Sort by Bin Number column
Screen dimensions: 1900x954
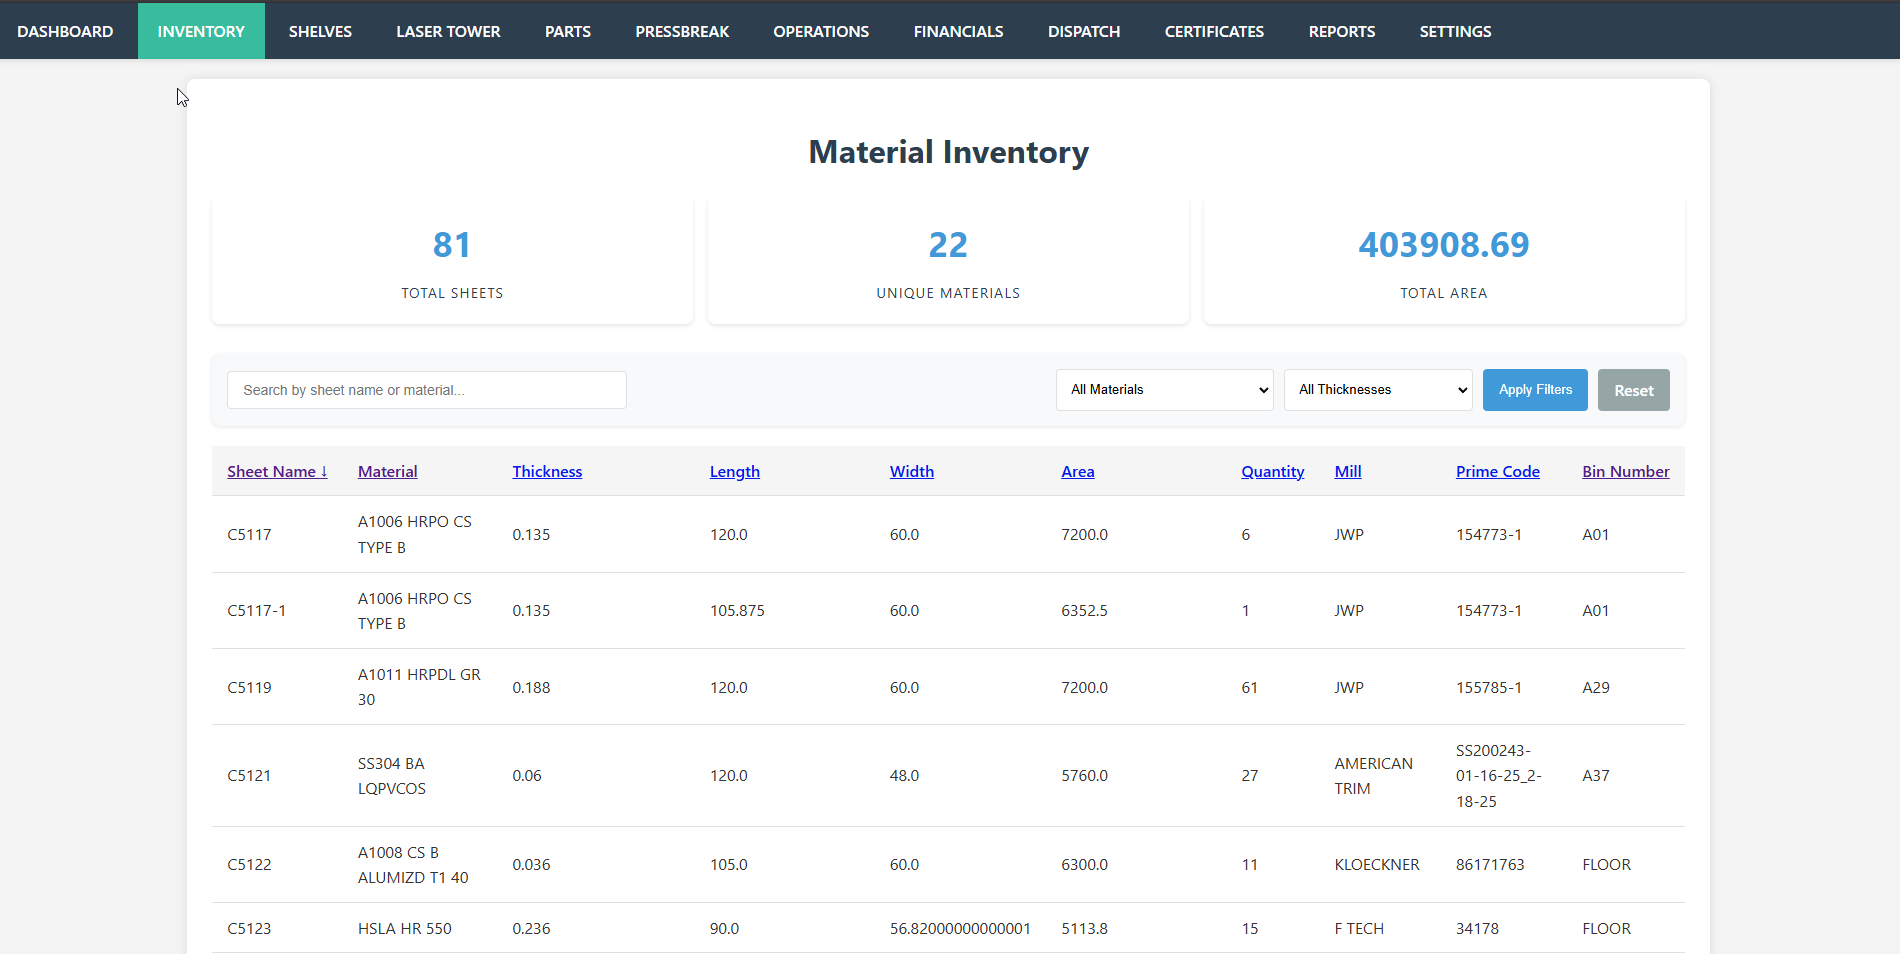coord(1625,472)
